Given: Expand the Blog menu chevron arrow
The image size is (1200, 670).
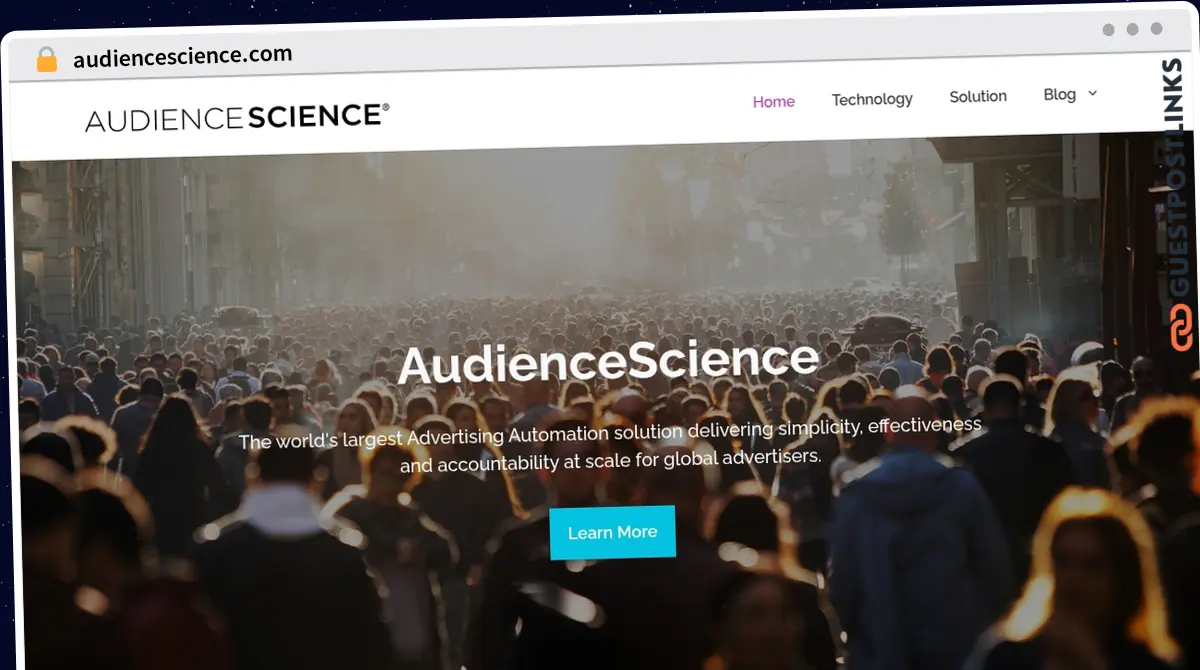Looking at the screenshot, I should pyautogui.click(x=1092, y=93).
